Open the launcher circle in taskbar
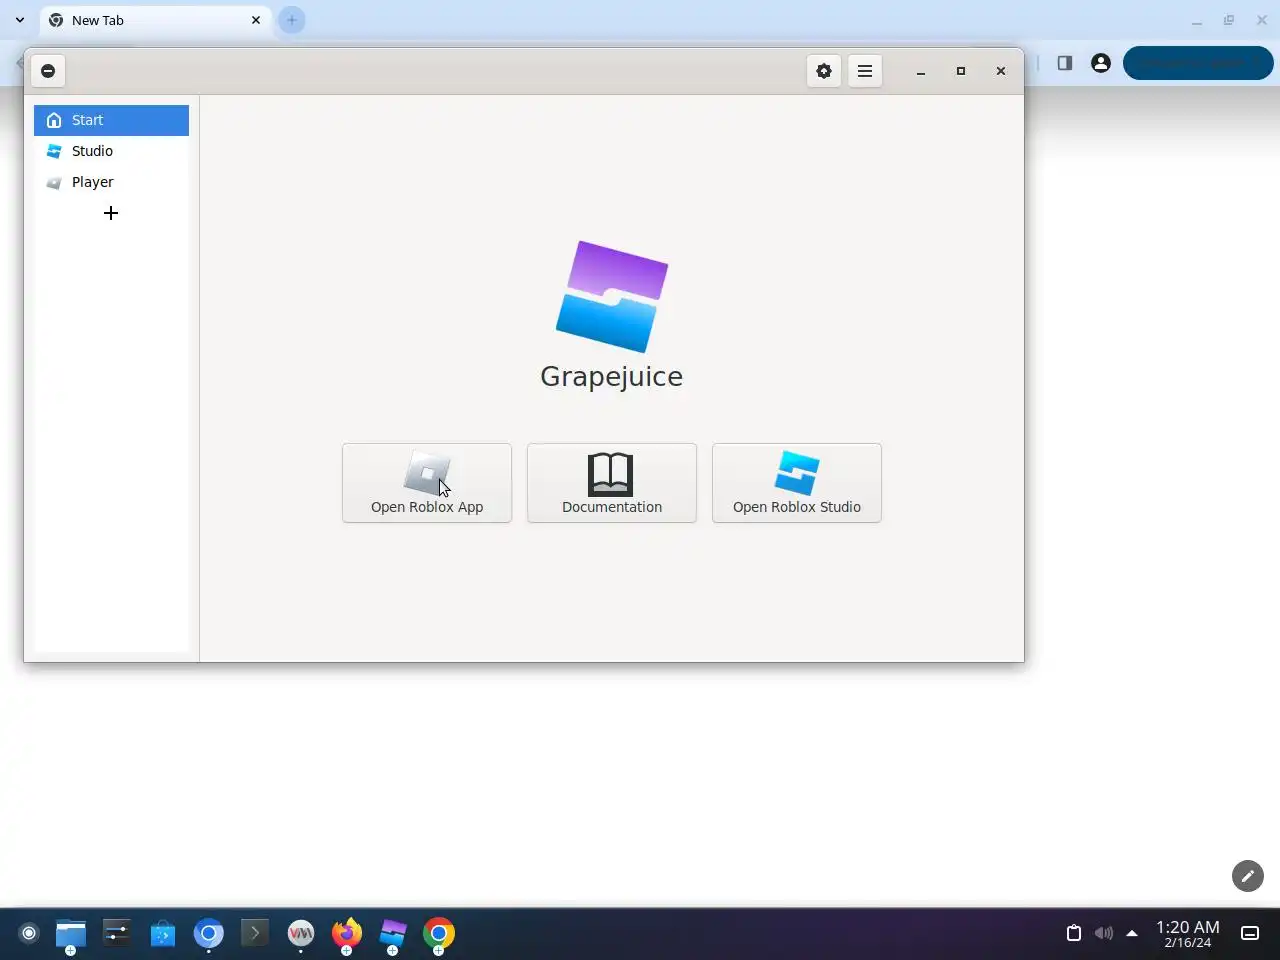The width and height of the screenshot is (1280, 960). [x=29, y=933]
